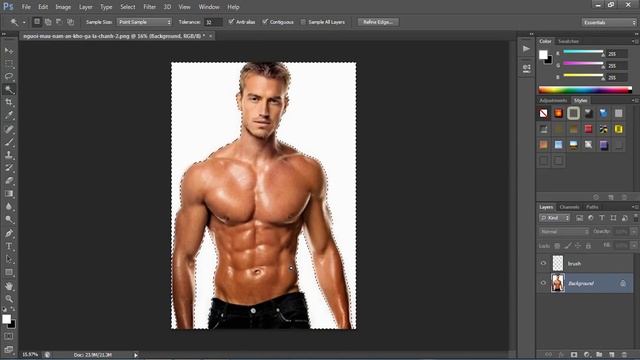The height and width of the screenshot is (360, 640).
Task: Select the Eyedropper tool
Action: (x=9, y=116)
